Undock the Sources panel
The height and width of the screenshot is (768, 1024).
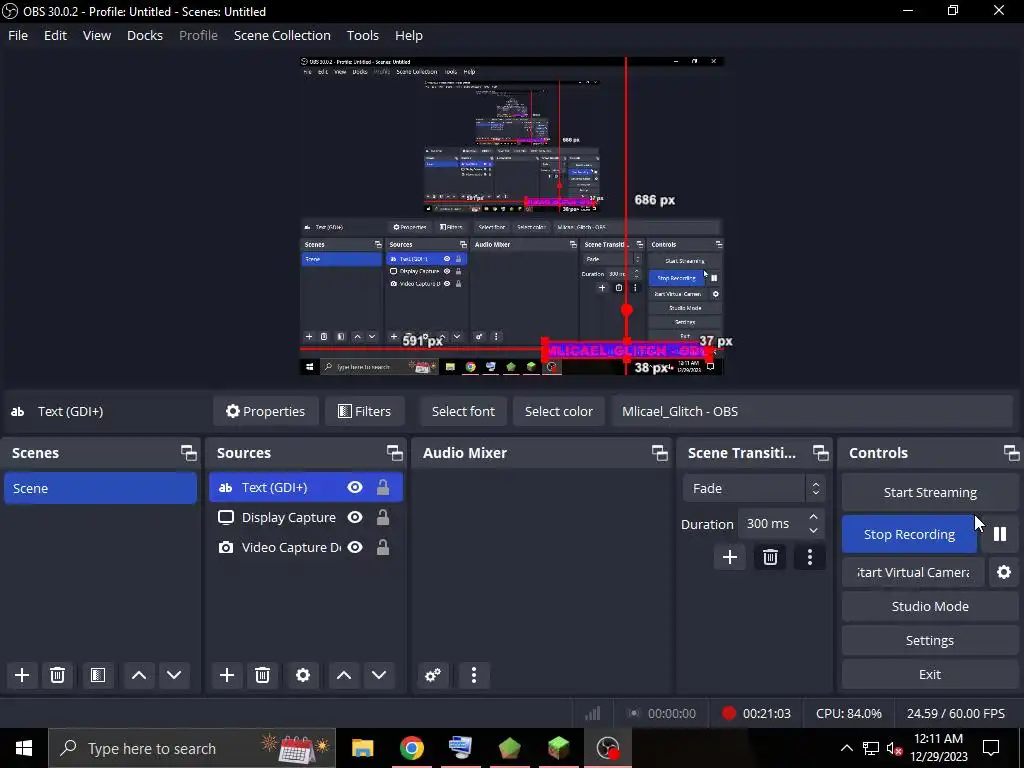click(x=394, y=453)
